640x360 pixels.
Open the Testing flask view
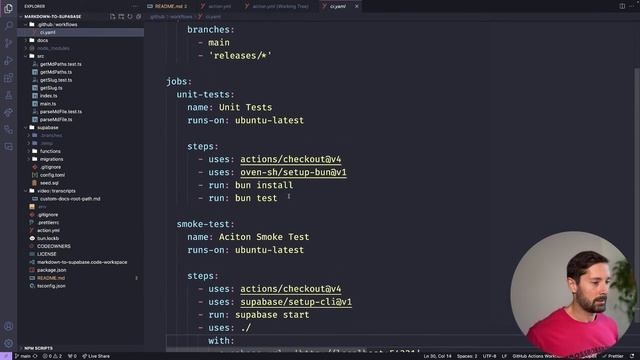[x=8, y=95]
